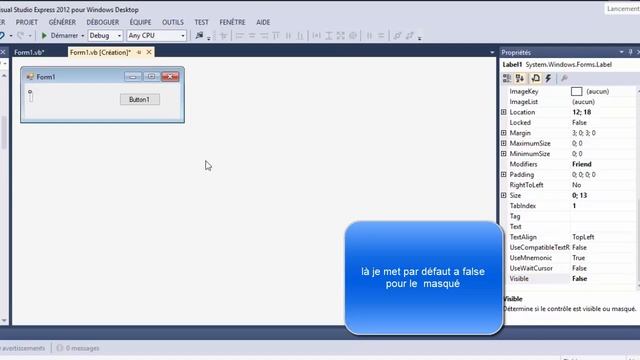This screenshot has width=640, height=360.
Task: Switch to the Form1.vb* code tab
Action: pos(29,52)
